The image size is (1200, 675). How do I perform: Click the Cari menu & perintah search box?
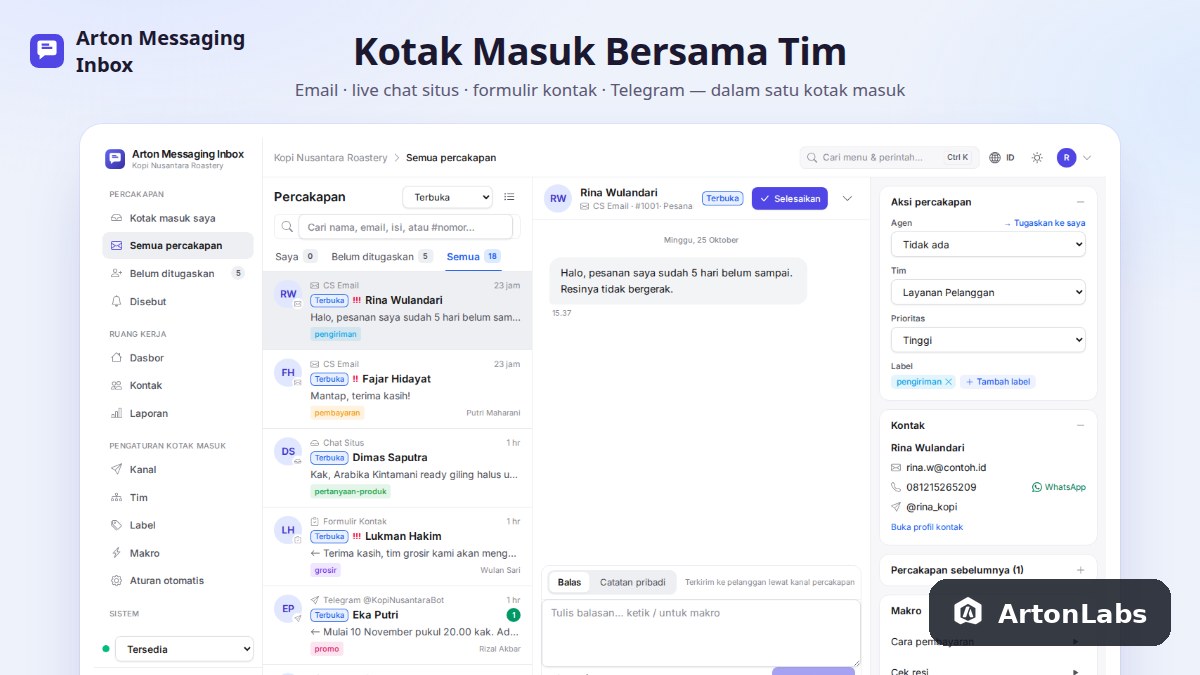[x=889, y=157]
